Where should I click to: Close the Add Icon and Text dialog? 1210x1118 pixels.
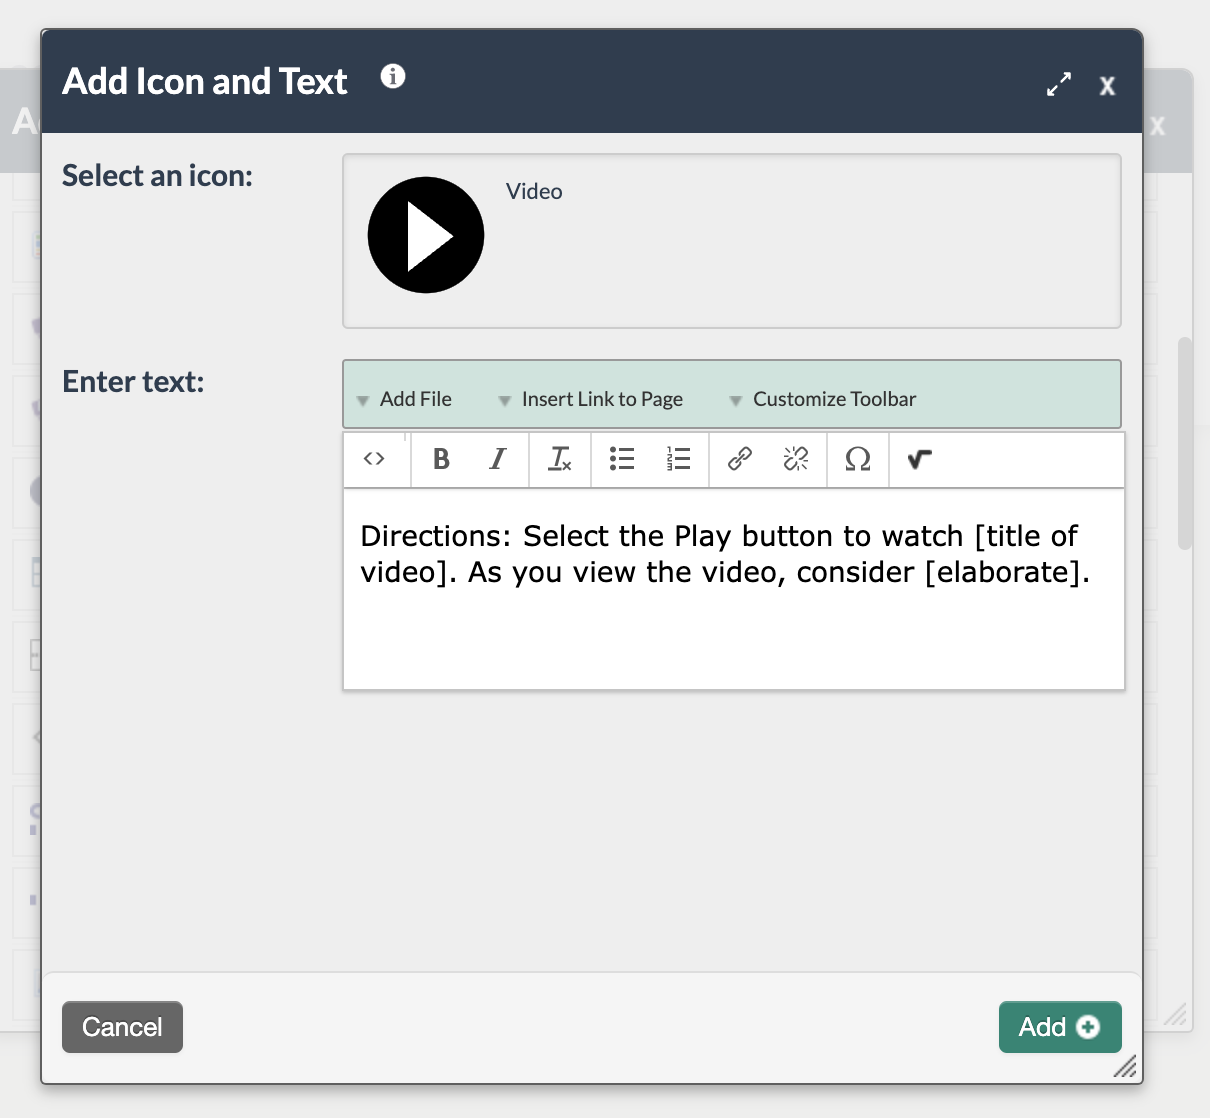point(1107,86)
